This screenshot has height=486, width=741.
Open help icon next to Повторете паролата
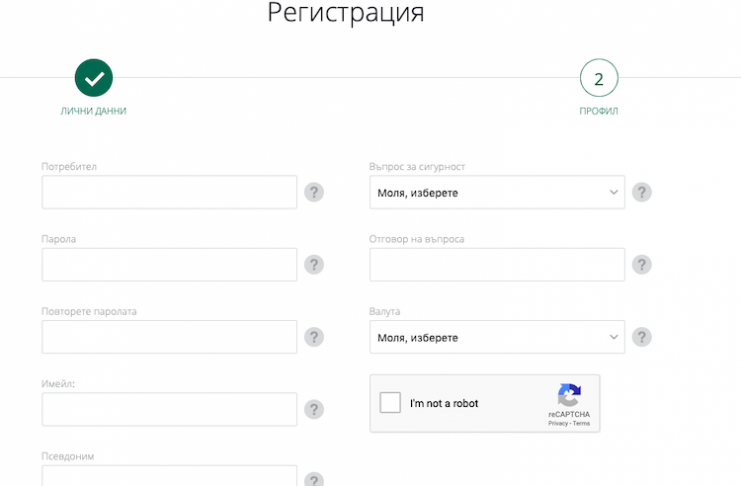click(314, 337)
